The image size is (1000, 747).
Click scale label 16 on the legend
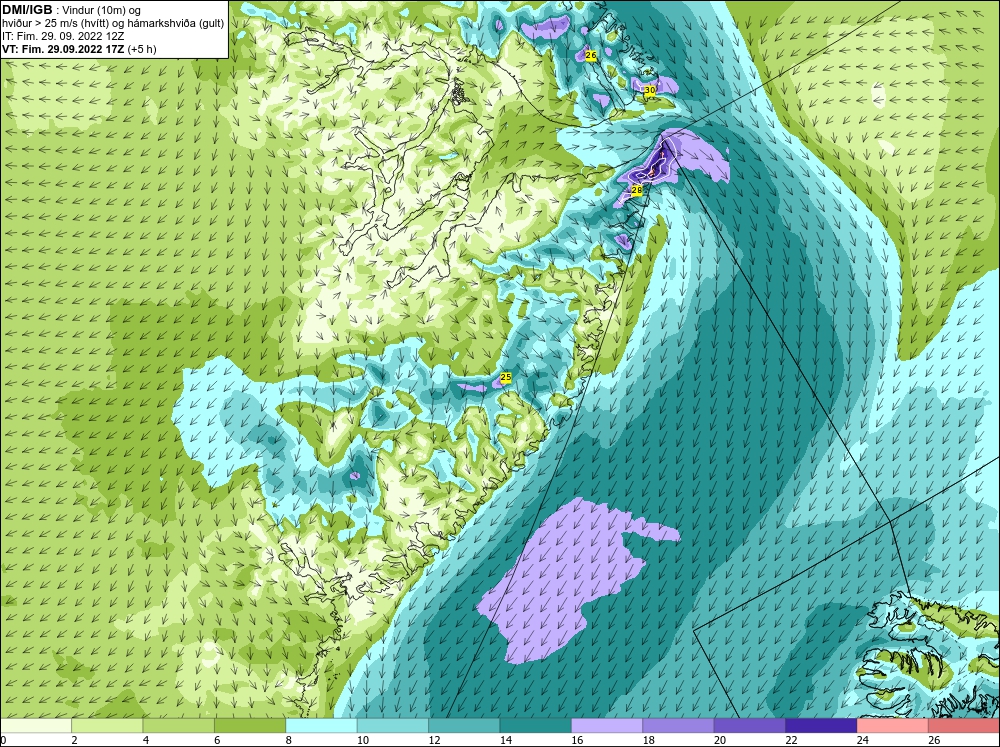(x=577, y=741)
